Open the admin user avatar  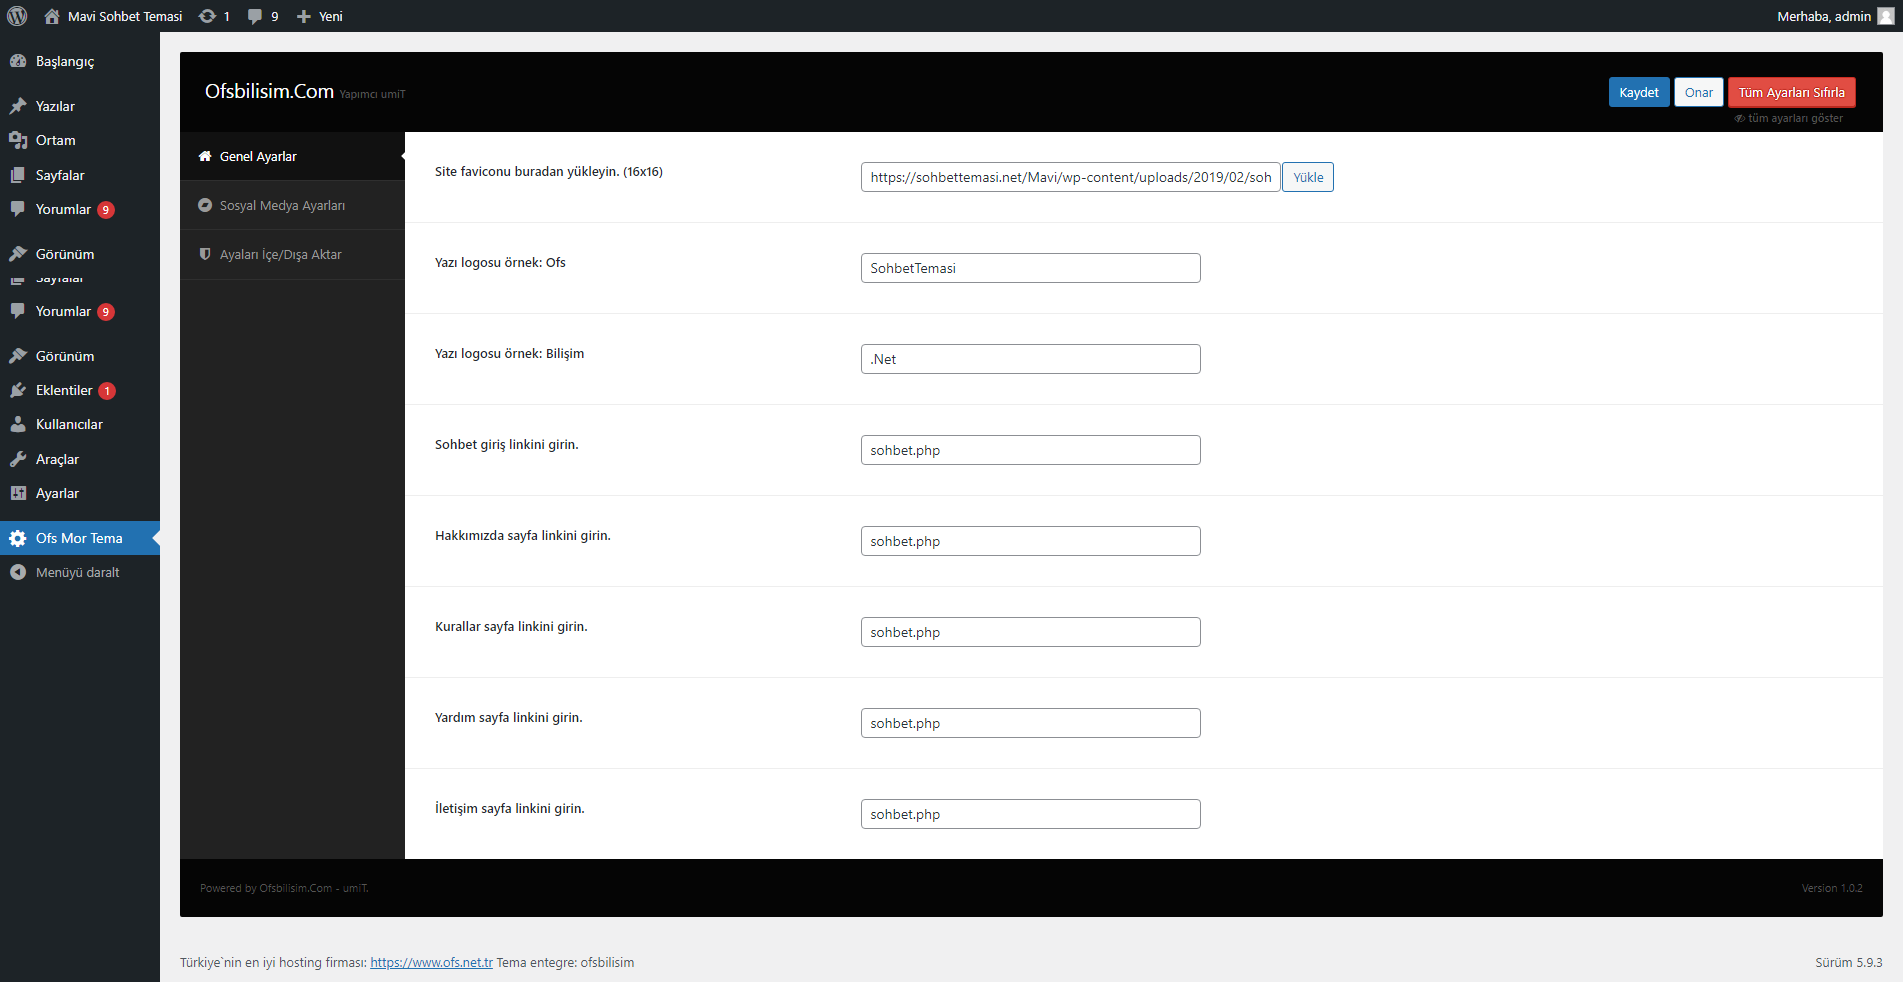click(x=1886, y=16)
